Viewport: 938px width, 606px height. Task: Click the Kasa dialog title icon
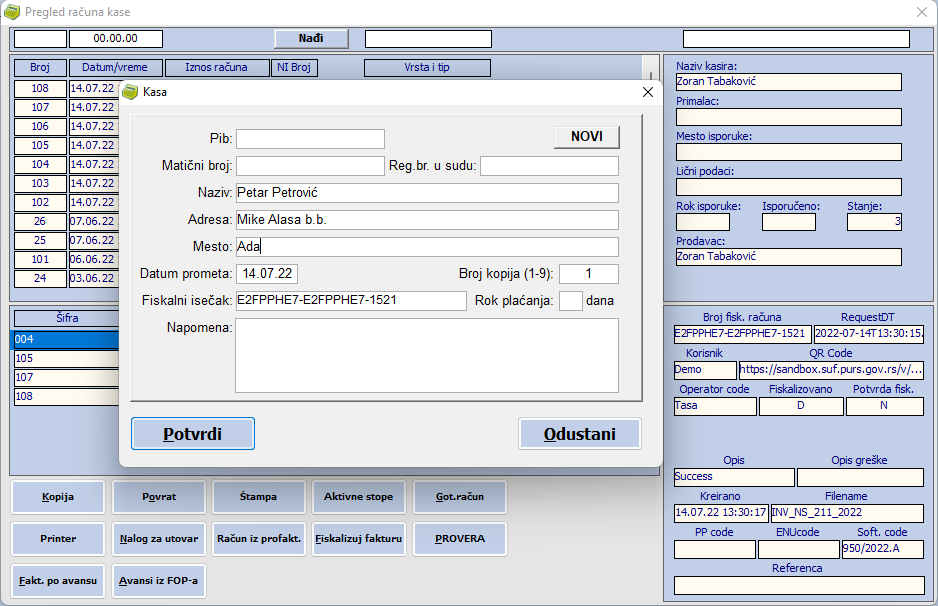(x=130, y=92)
